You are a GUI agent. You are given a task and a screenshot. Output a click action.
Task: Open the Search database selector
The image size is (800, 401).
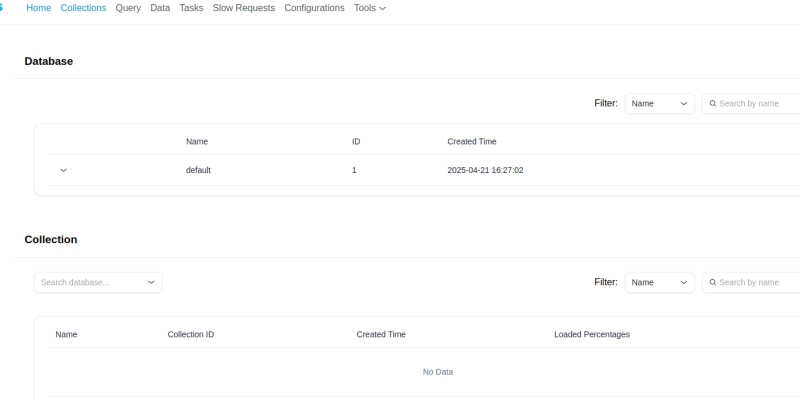point(98,283)
